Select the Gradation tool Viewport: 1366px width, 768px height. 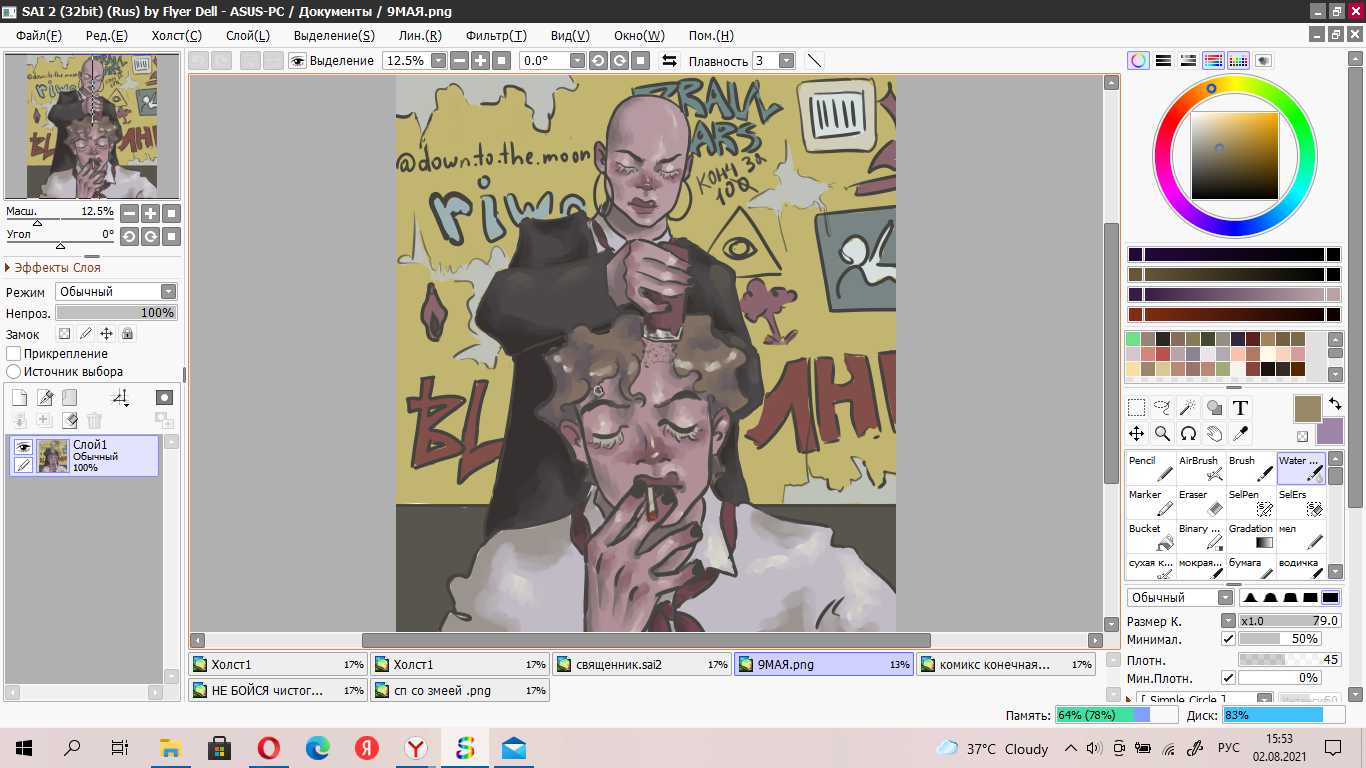pyautogui.click(x=1251, y=537)
